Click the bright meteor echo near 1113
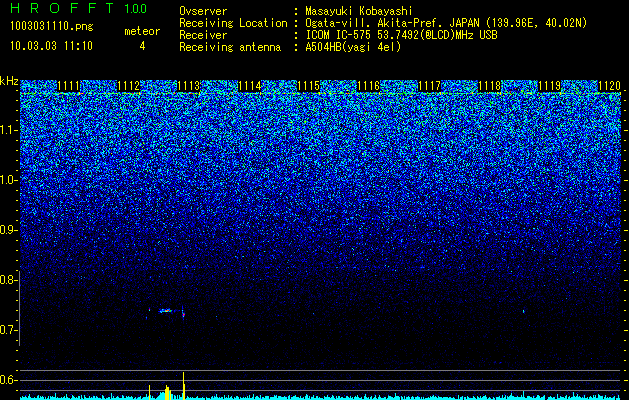This screenshot has width=629, height=400. (166, 311)
